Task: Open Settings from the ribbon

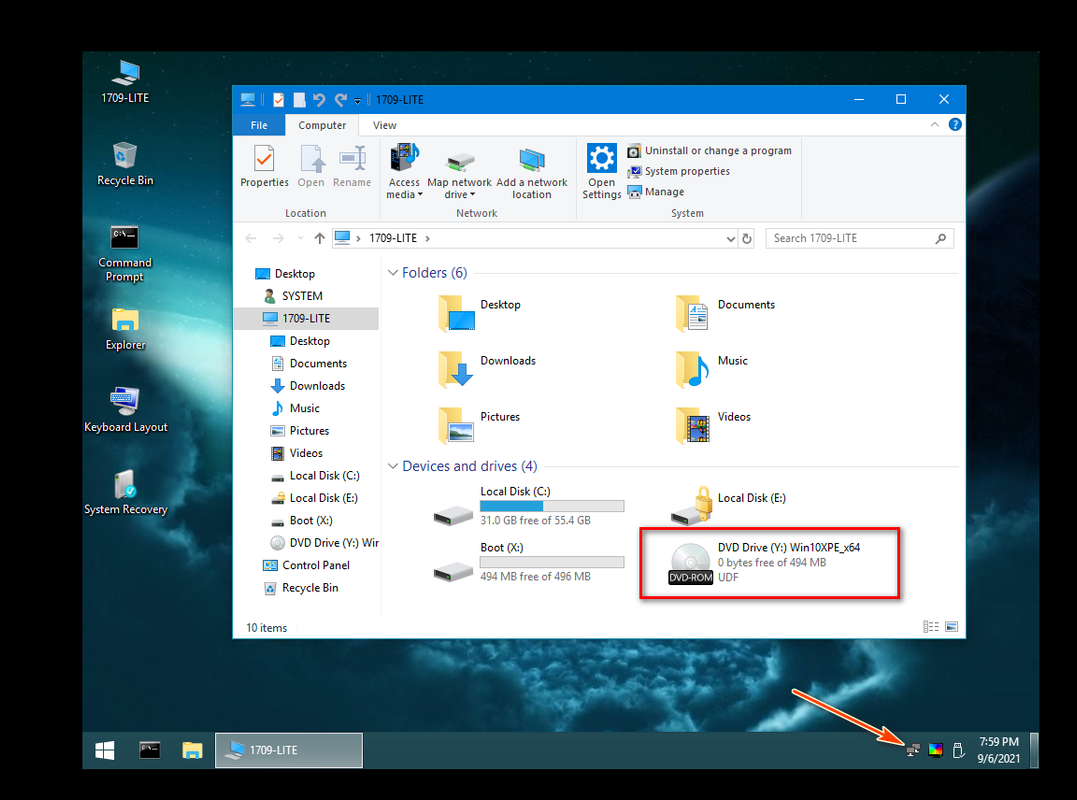Action: [x=602, y=171]
